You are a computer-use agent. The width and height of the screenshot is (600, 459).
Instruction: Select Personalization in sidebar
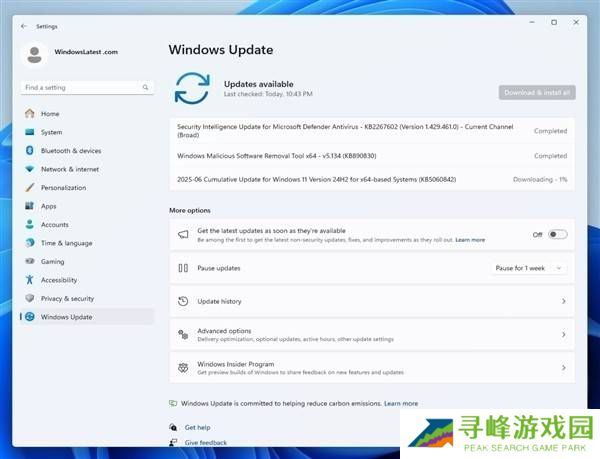coord(64,188)
